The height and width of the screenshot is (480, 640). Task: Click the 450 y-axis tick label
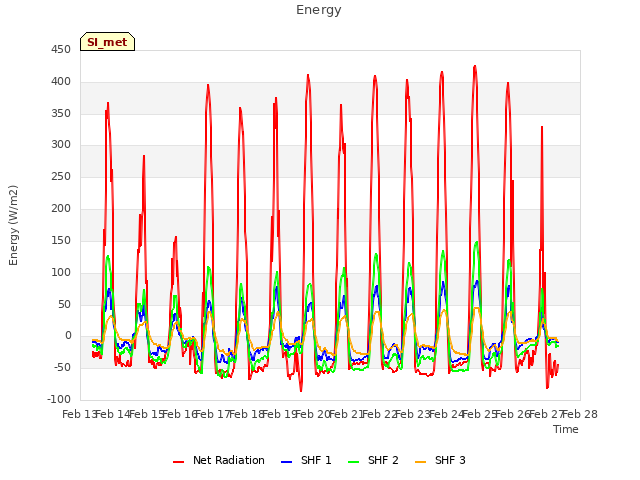[x=61, y=50]
